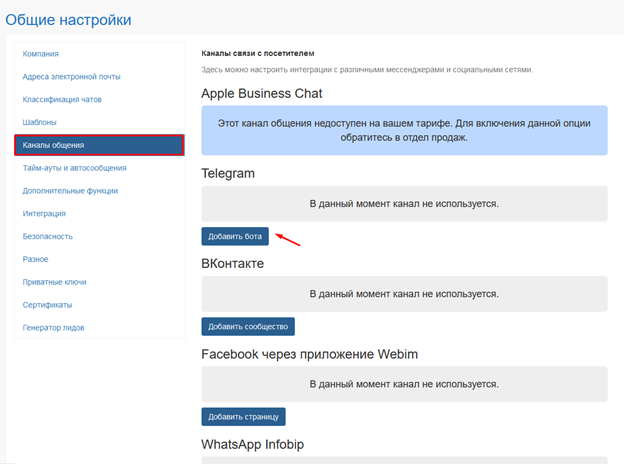Open Адреса электронной почты section

click(x=72, y=76)
